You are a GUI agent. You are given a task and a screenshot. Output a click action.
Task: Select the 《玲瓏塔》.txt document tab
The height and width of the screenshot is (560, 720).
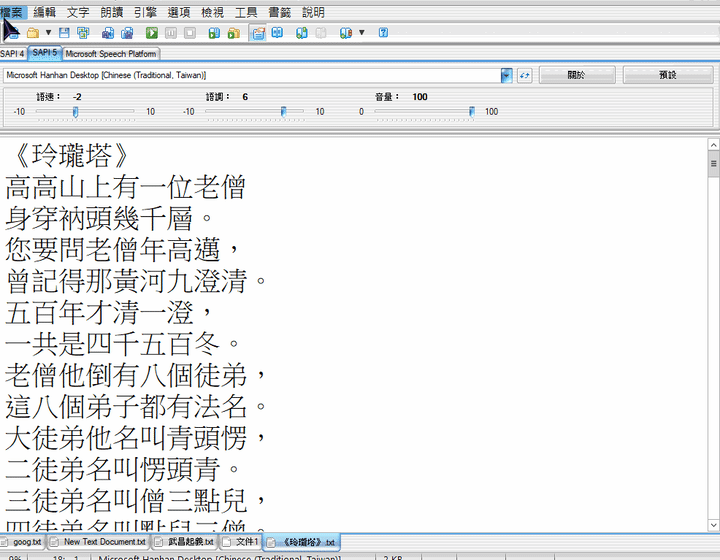(302, 543)
